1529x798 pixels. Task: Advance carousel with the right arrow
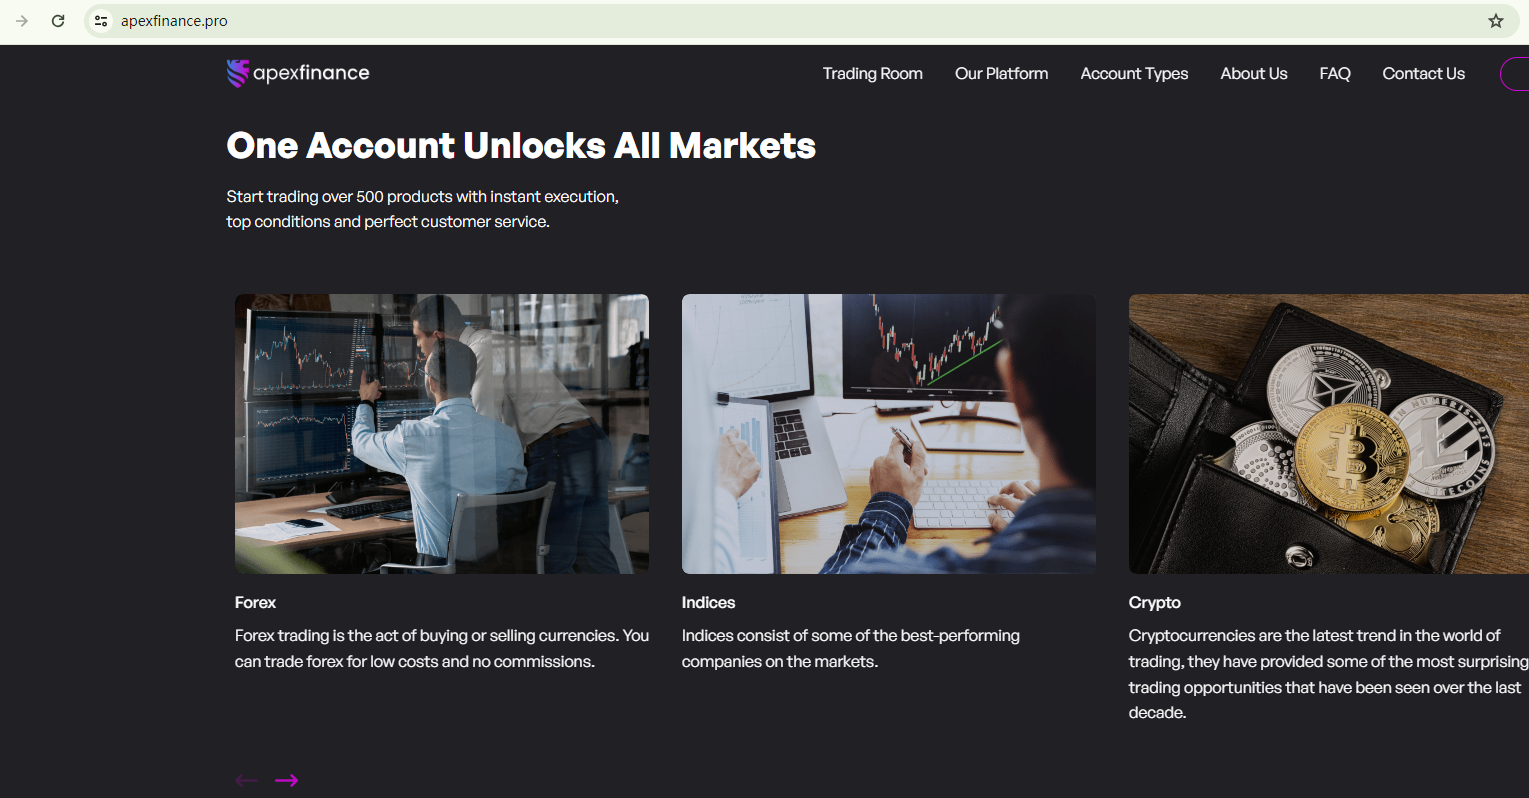tap(287, 780)
